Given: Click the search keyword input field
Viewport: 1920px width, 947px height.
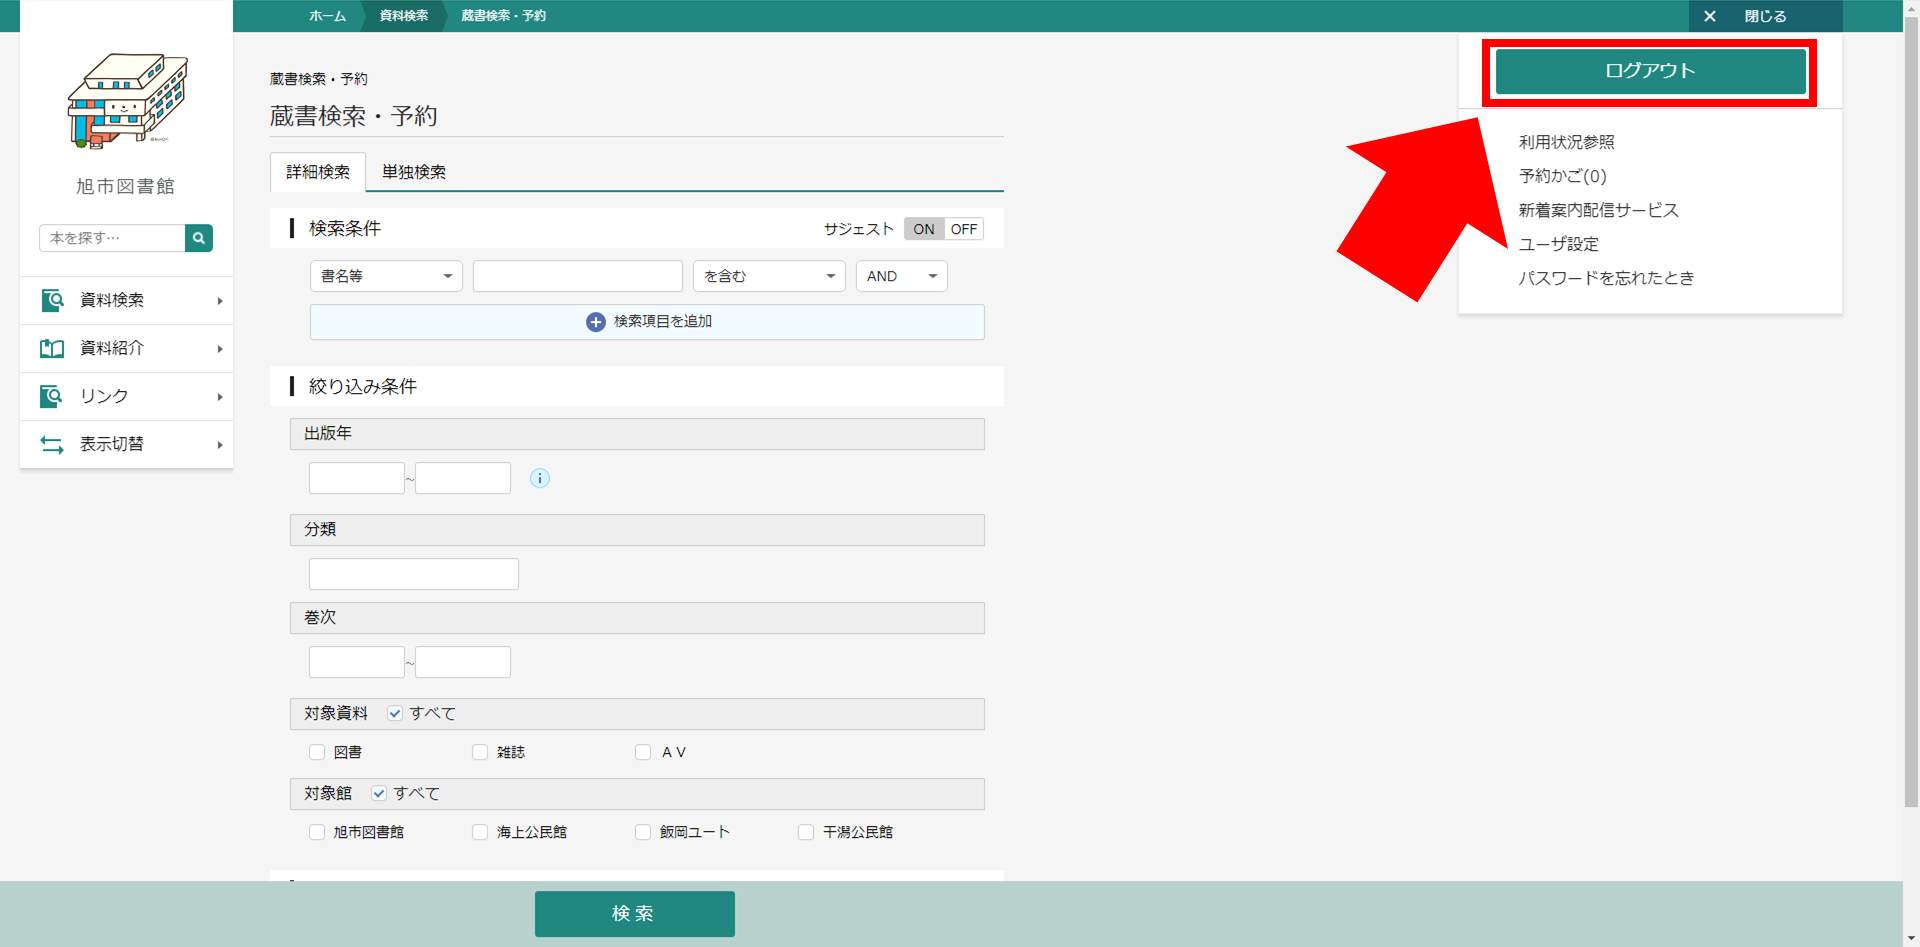Looking at the screenshot, I should click(x=578, y=276).
